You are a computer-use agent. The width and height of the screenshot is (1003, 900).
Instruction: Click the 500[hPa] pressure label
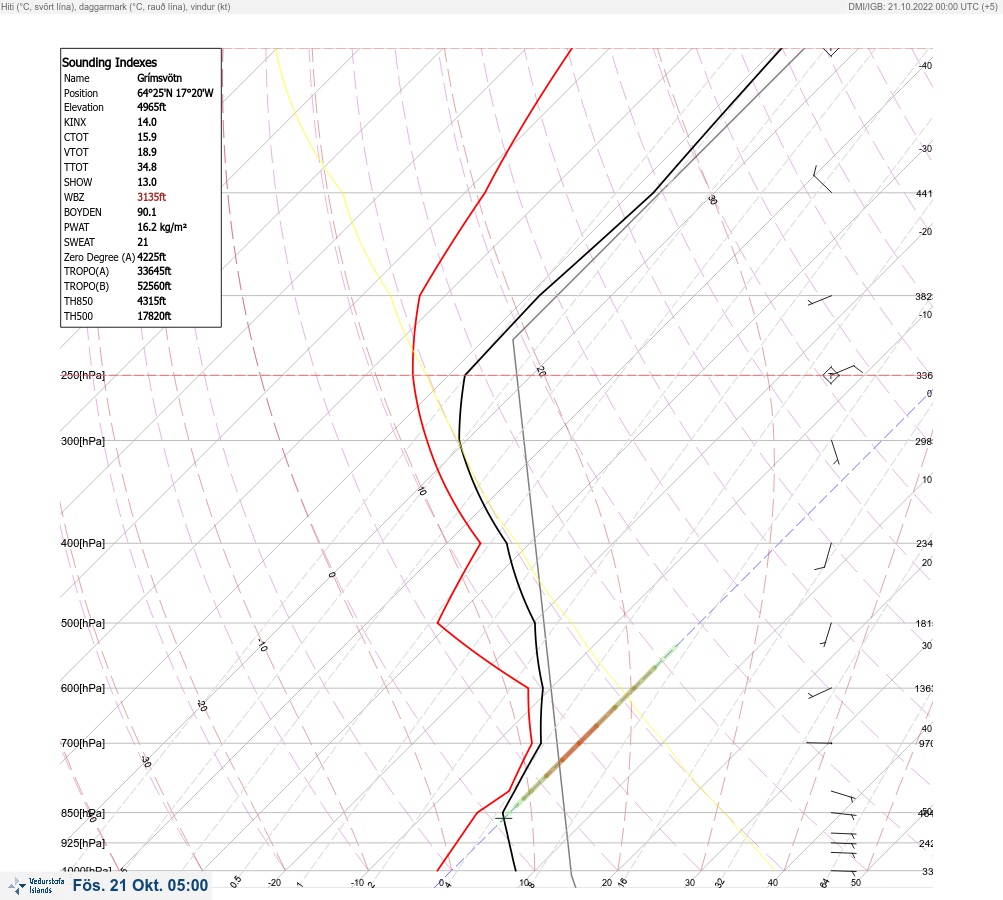click(x=83, y=623)
